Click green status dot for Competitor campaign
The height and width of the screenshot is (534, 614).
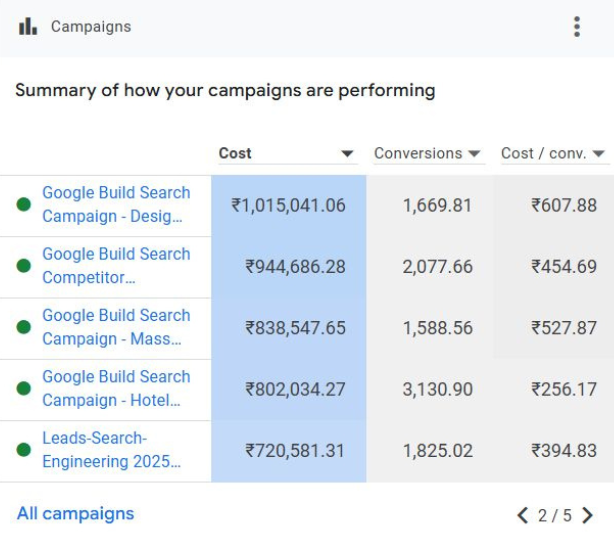coord(24,266)
